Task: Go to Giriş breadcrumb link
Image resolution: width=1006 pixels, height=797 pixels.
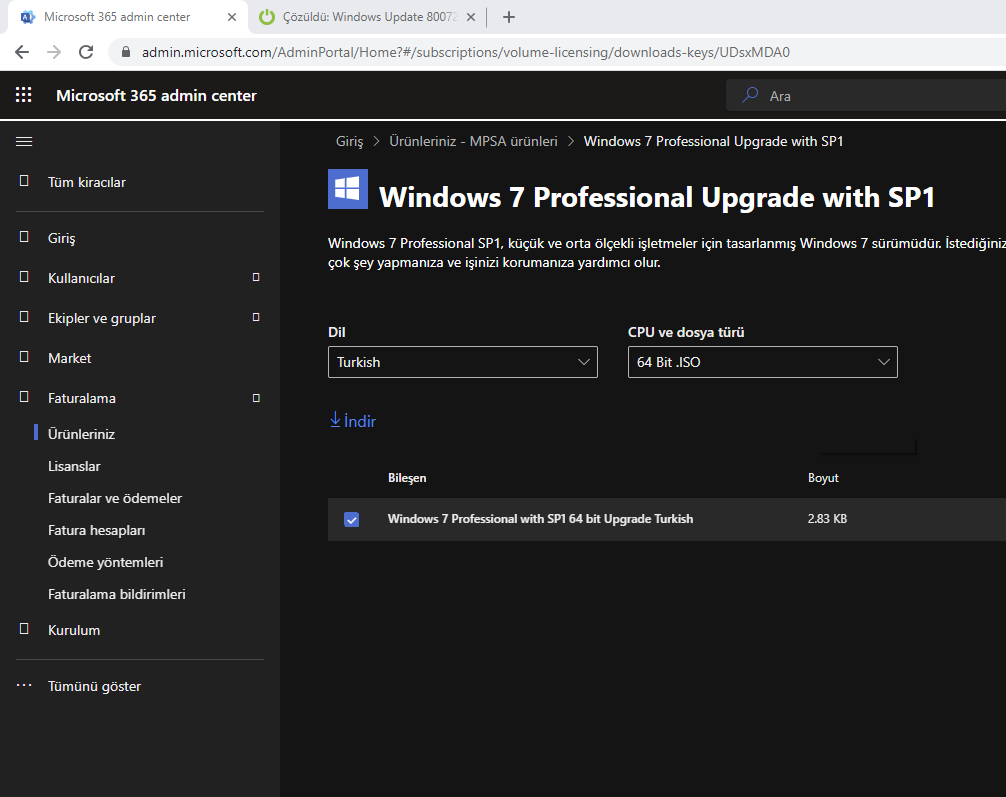Action: click(349, 141)
